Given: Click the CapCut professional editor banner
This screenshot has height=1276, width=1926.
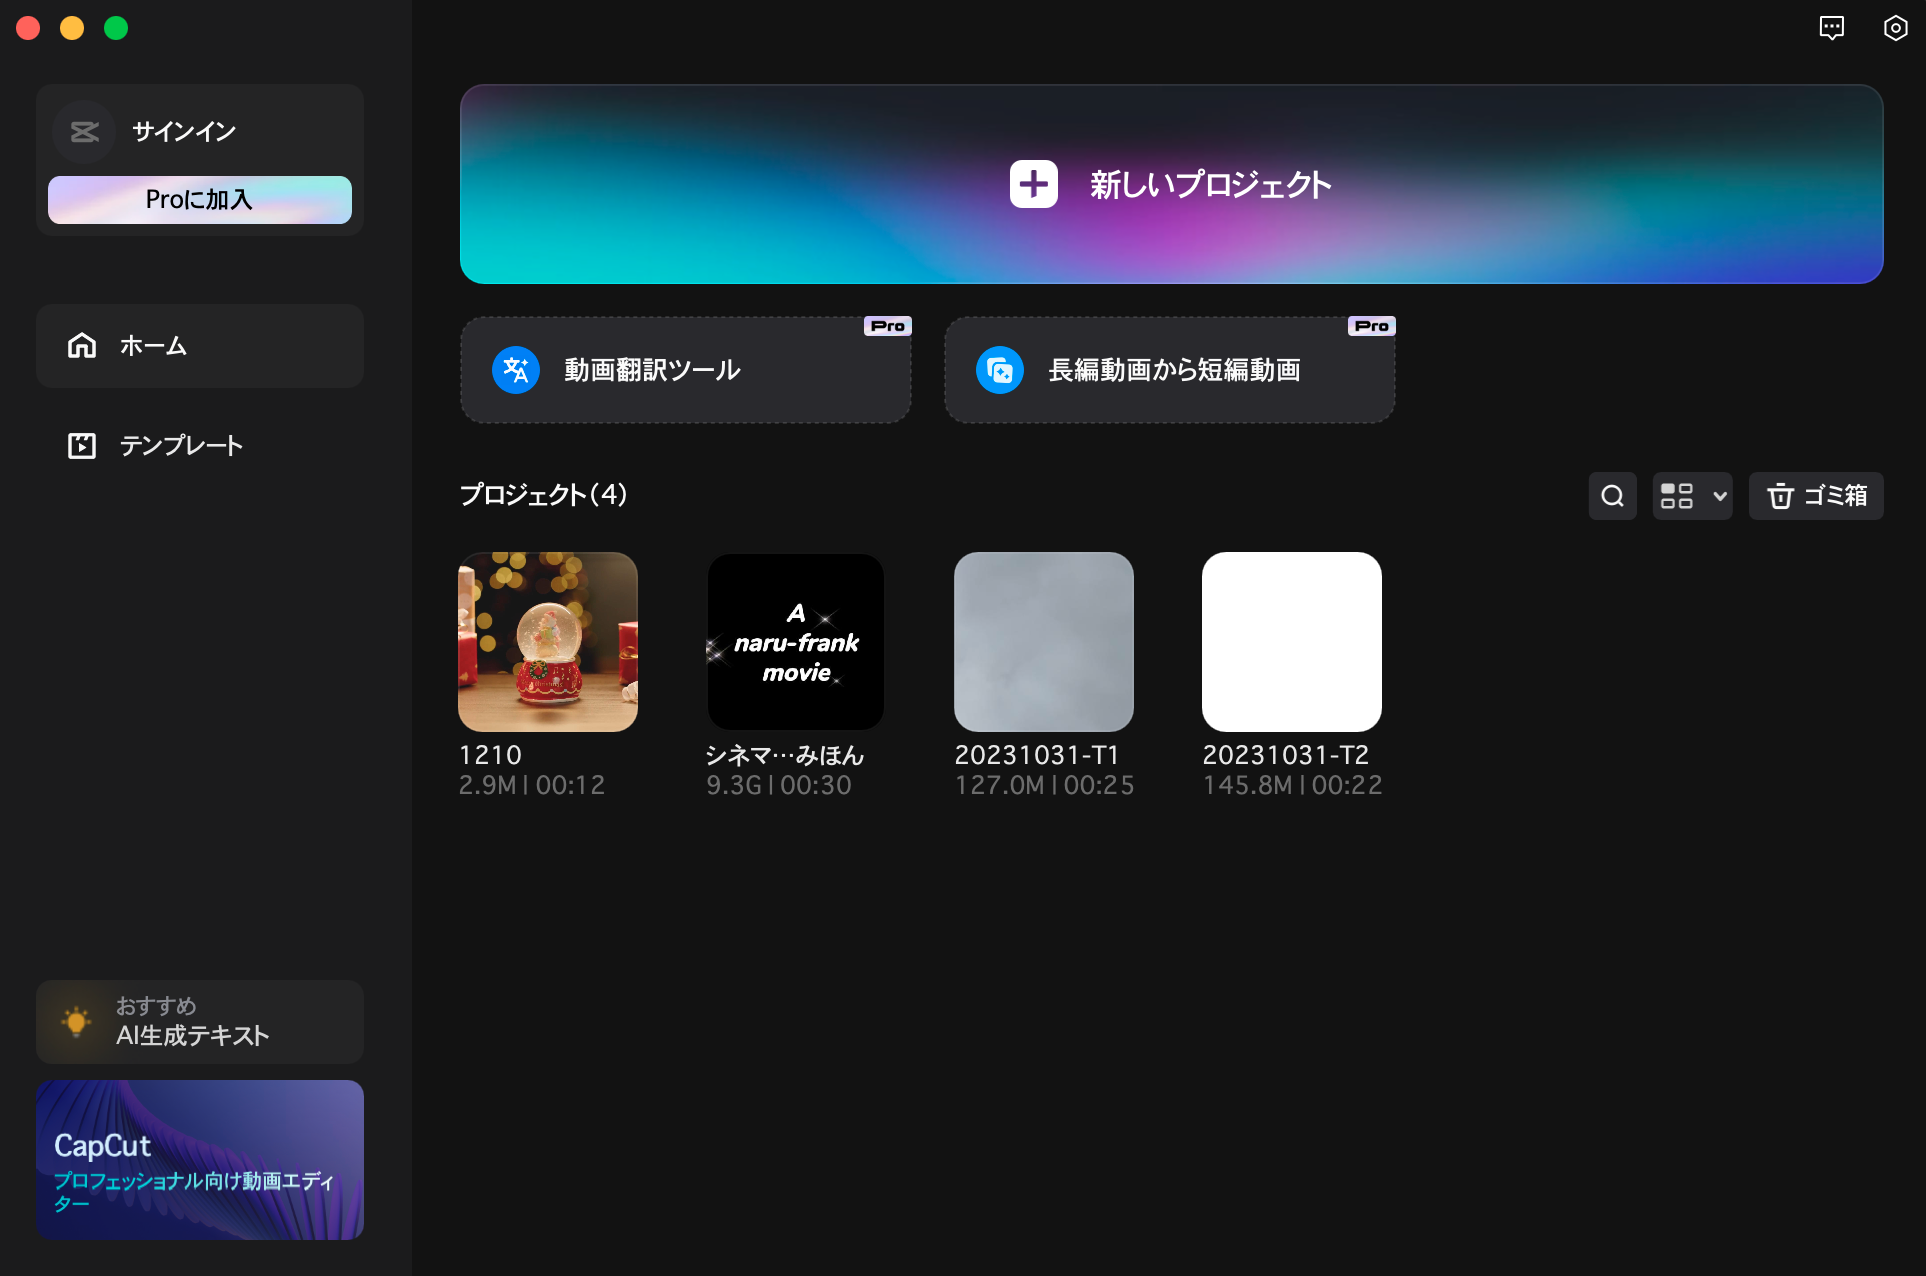Looking at the screenshot, I should pos(200,1160).
